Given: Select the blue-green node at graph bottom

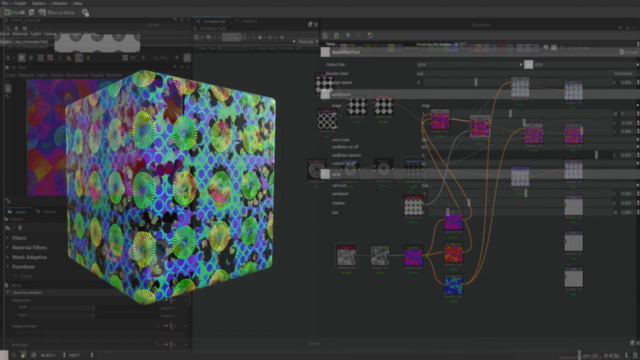Looking at the screenshot, I should [453, 284].
